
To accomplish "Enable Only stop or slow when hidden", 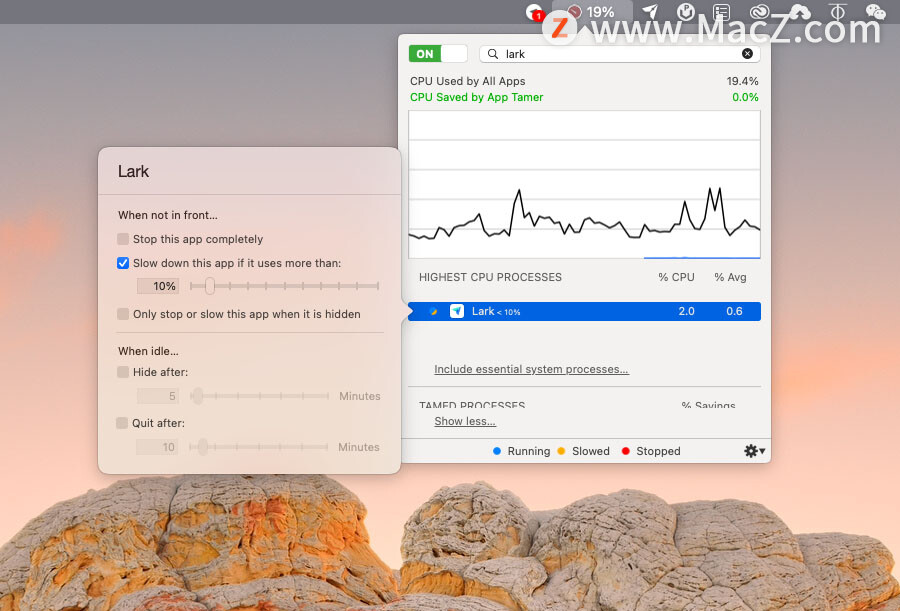I will tap(123, 314).
